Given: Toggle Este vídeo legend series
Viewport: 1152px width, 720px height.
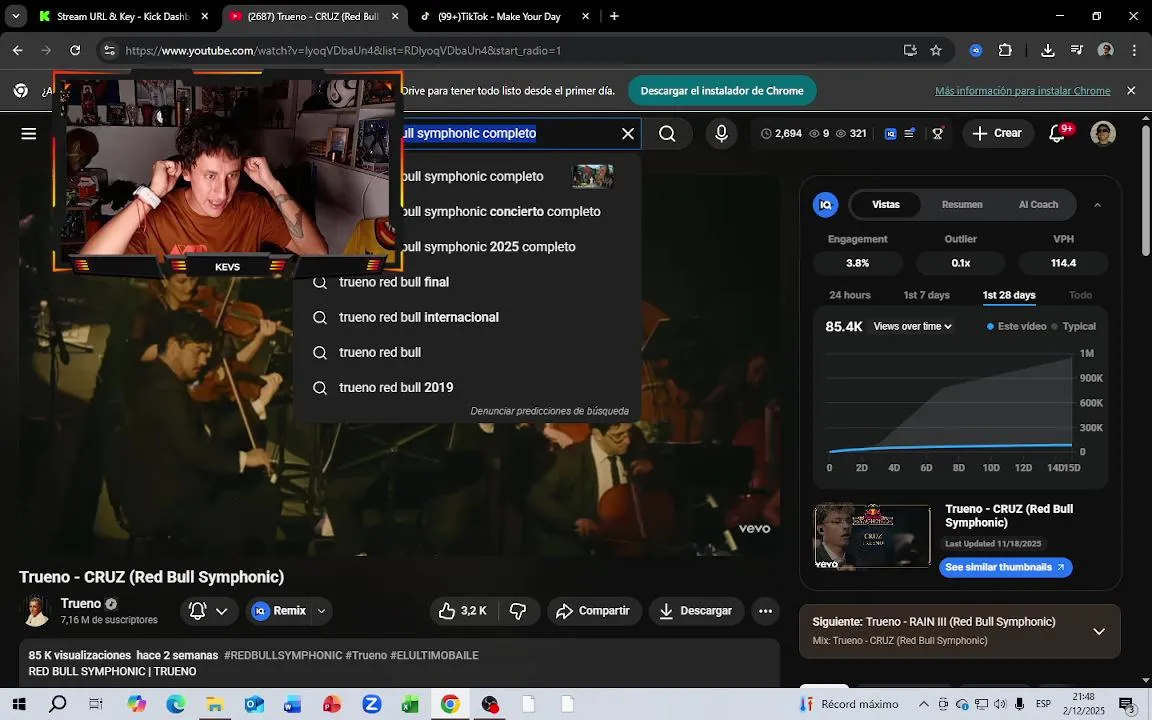Looking at the screenshot, I should [1017, 326].
